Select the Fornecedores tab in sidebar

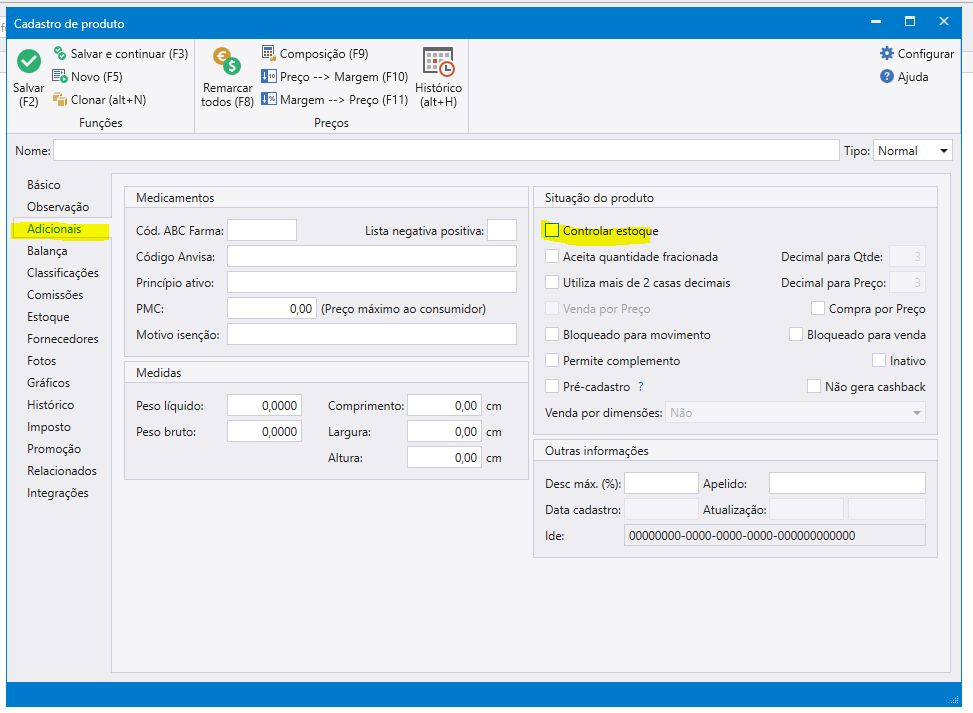pyautogui.click(x=63, y=339)
